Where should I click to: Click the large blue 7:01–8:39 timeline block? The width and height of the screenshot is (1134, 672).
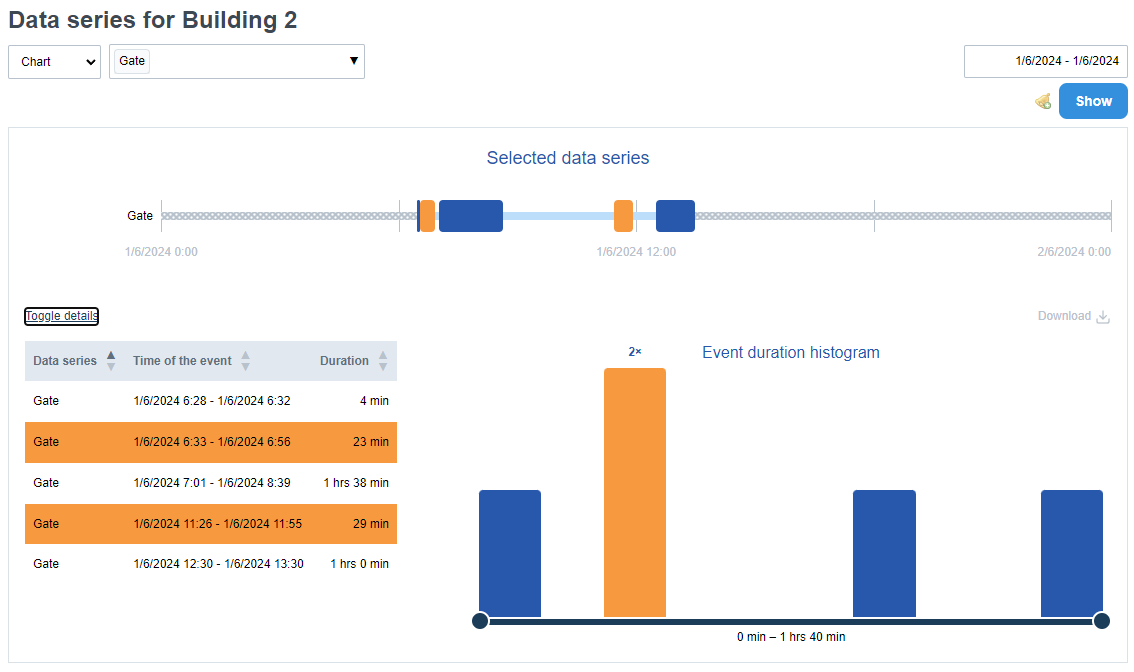coord(470,216)
